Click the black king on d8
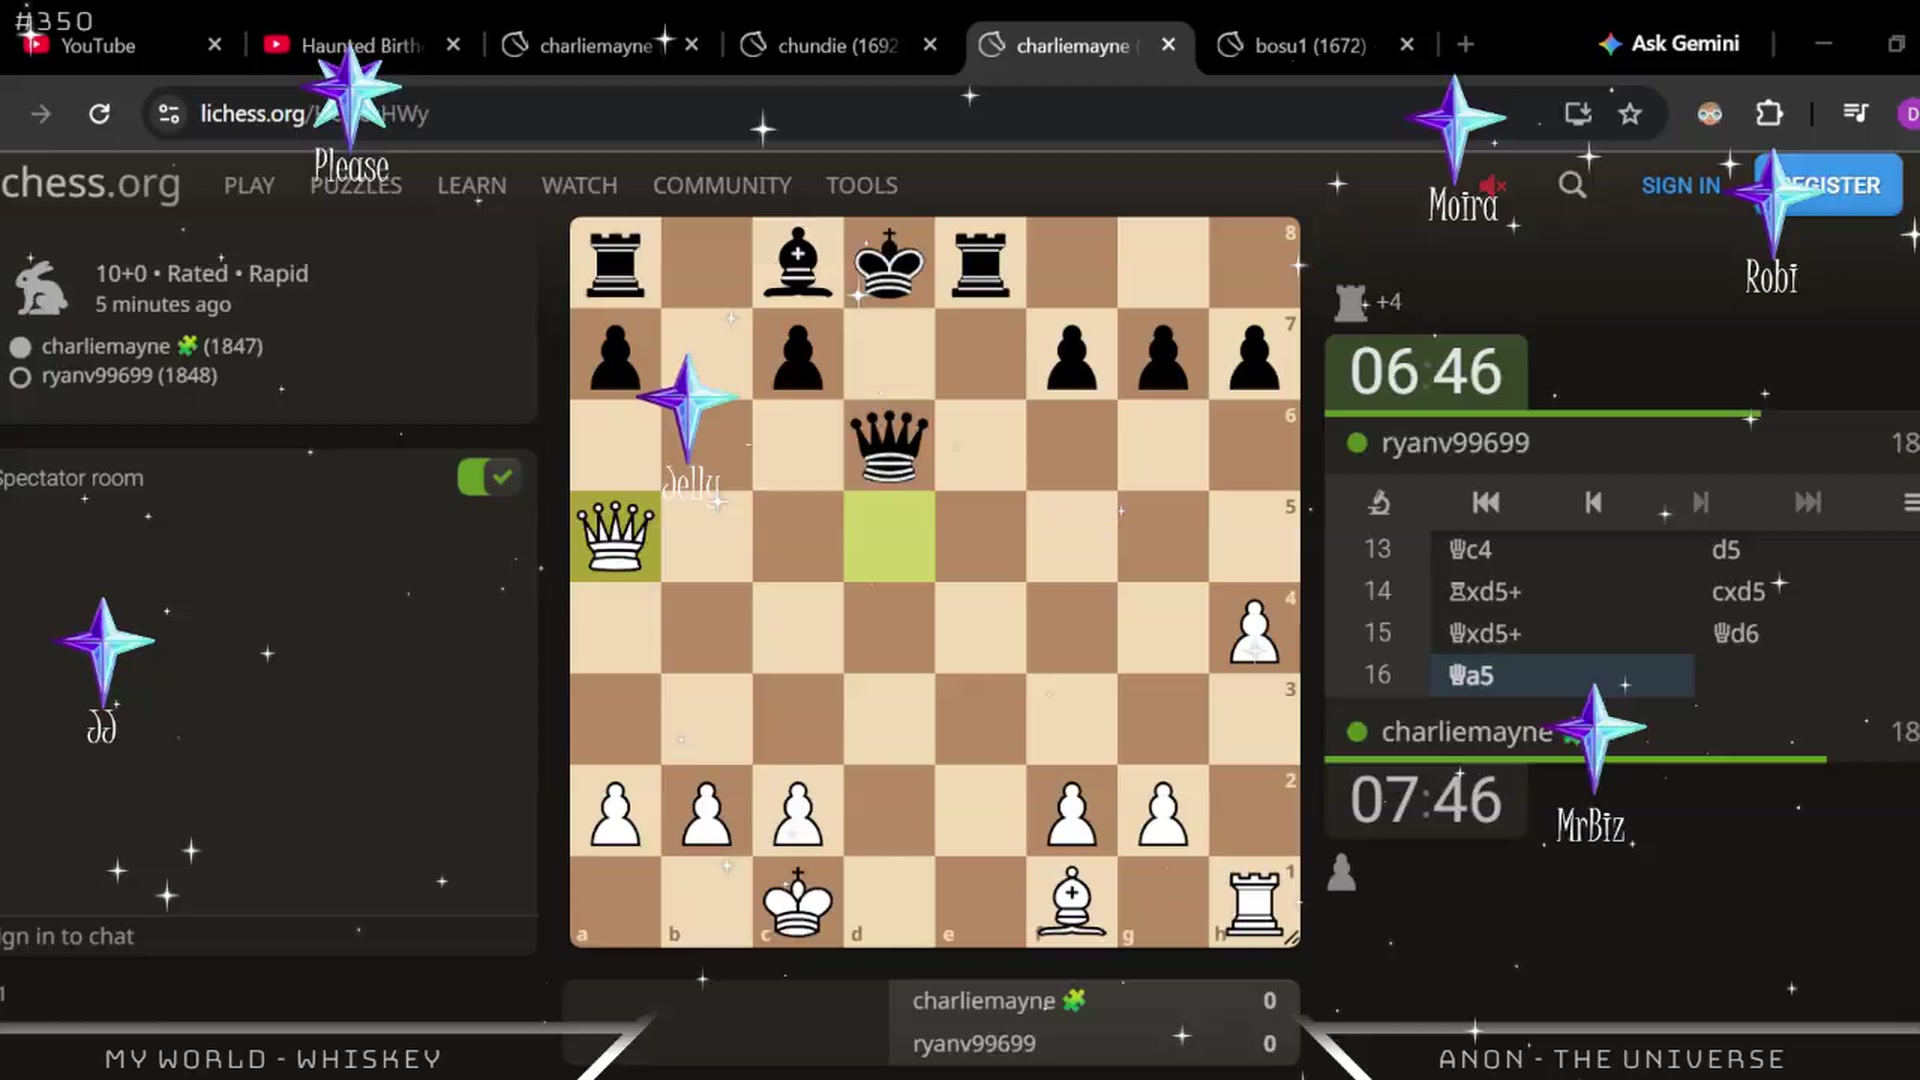This screenshot has height=1080, width=1920. point(889,263)
